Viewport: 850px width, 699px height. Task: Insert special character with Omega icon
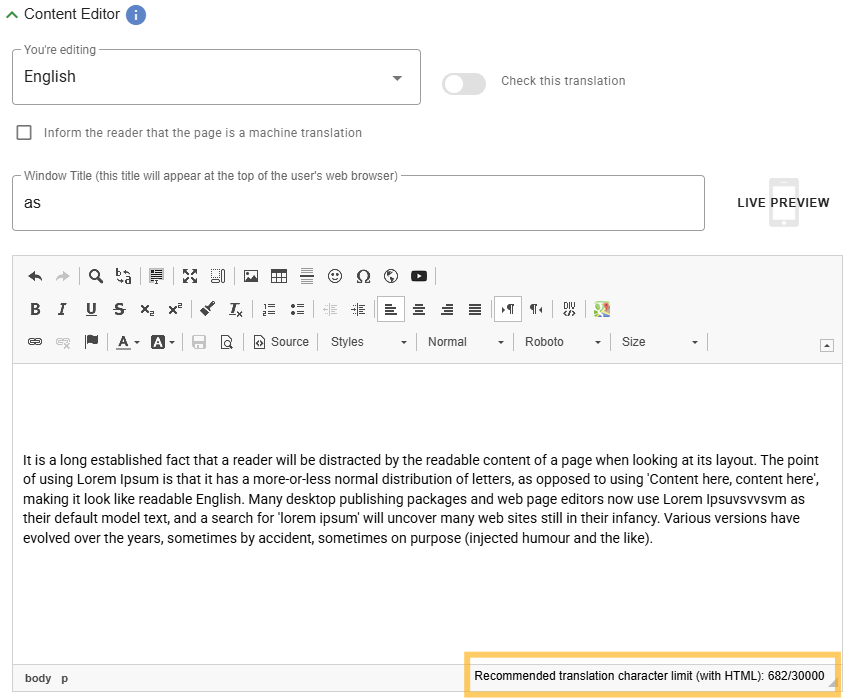point(363,277)
